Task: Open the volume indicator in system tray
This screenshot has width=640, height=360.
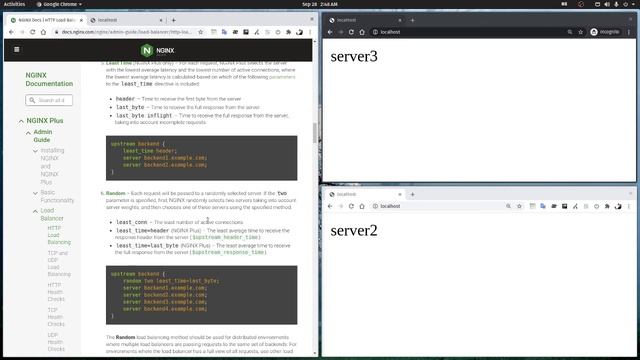Action: click(x=607, y=4)
